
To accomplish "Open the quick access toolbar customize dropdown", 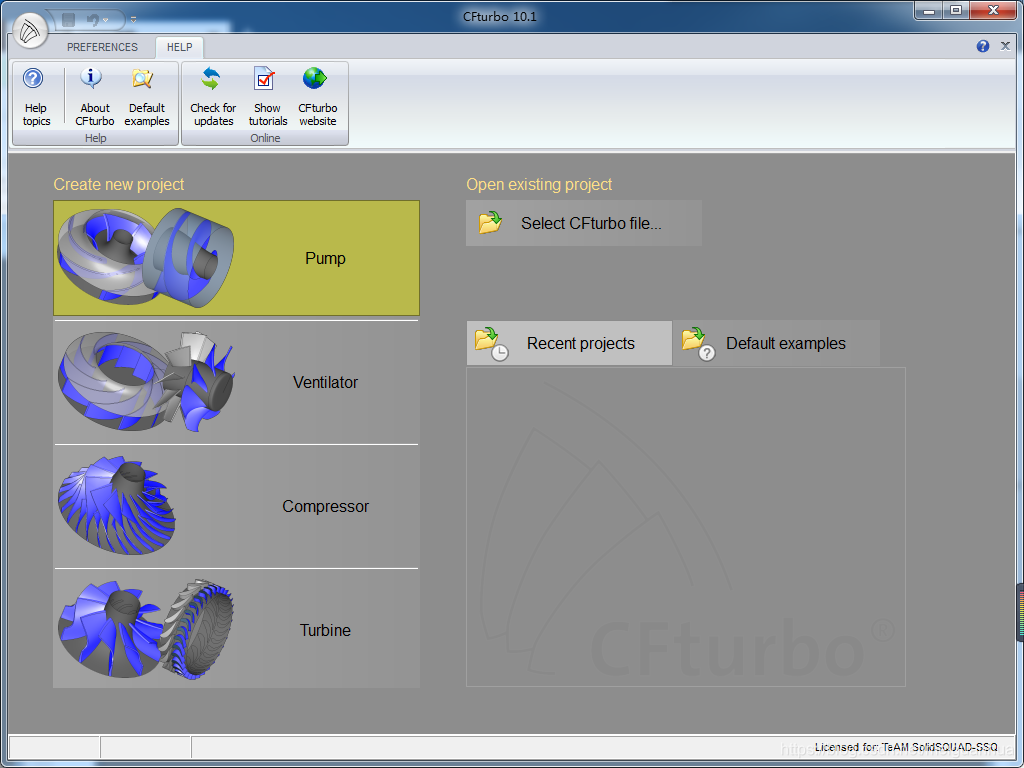I will tap(133, 20).
